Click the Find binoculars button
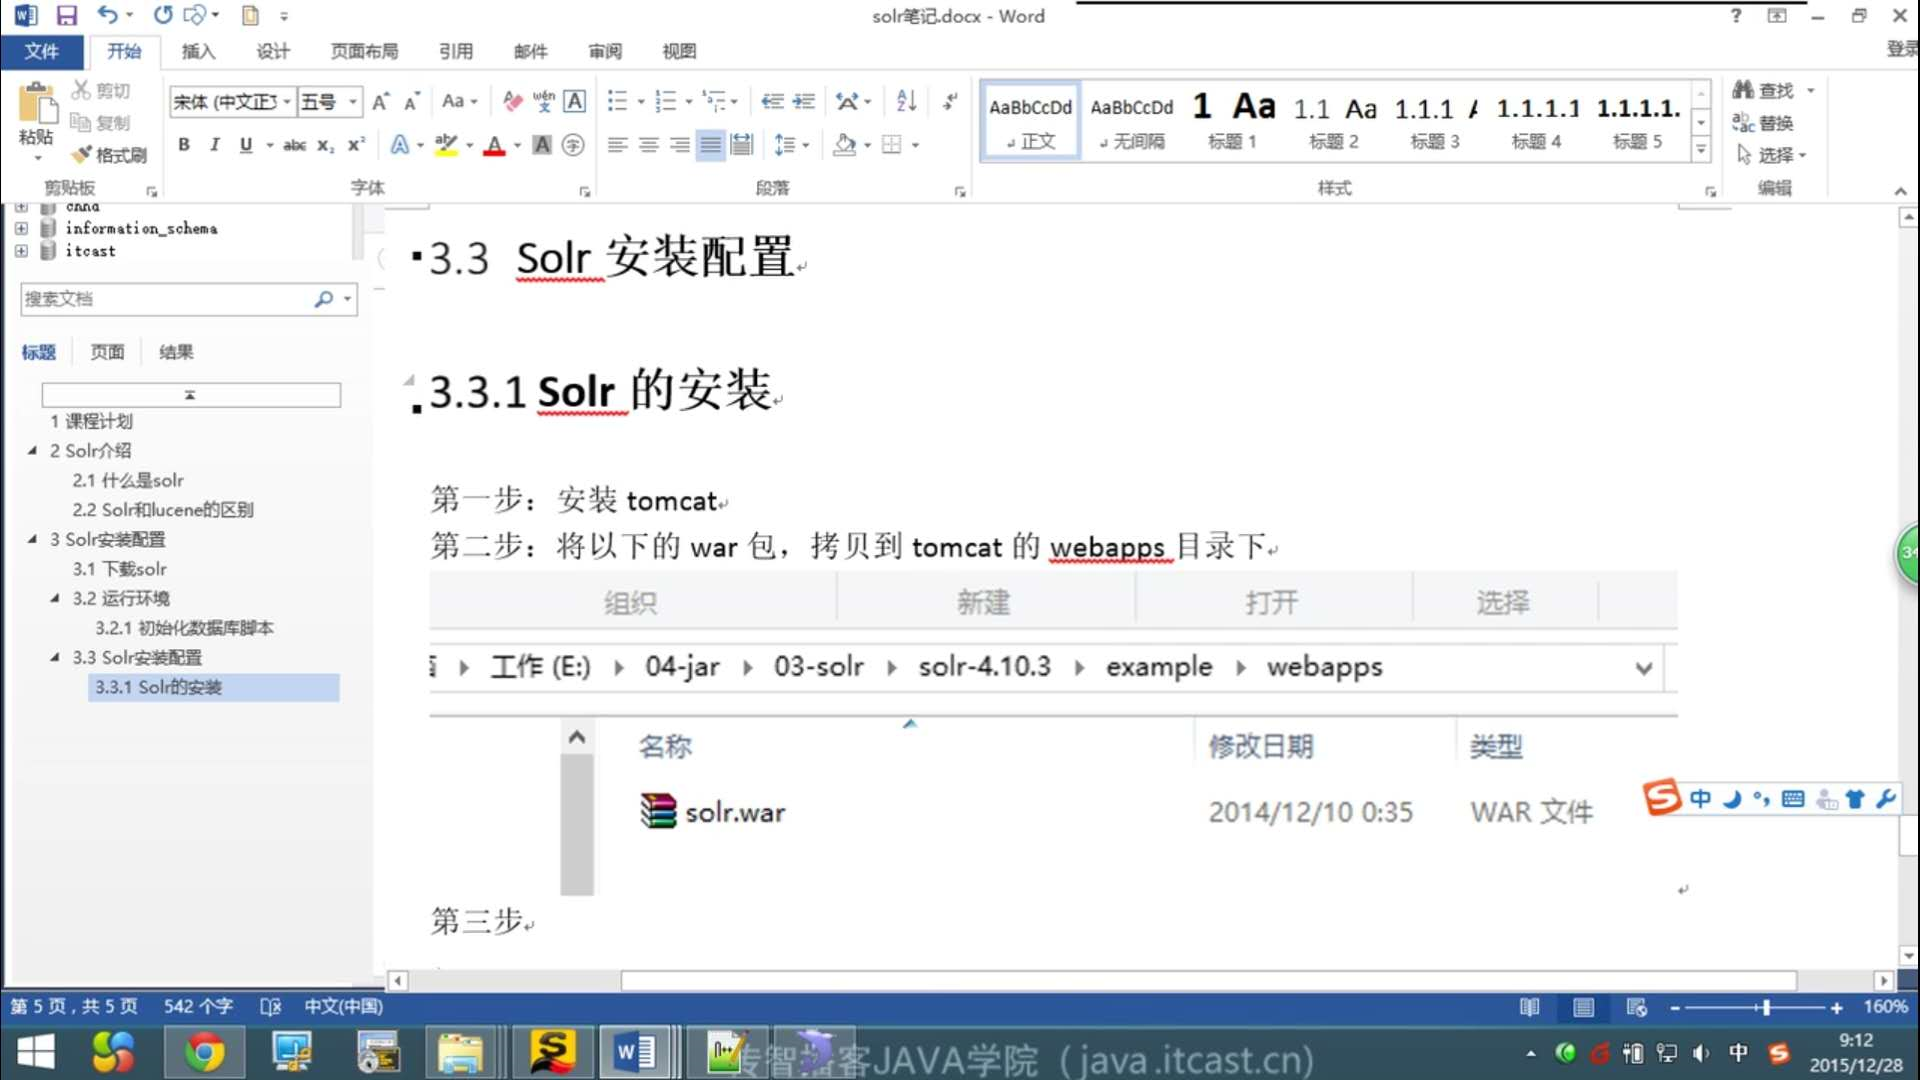The image size is (1920, 1080). tap(1764, 91)
